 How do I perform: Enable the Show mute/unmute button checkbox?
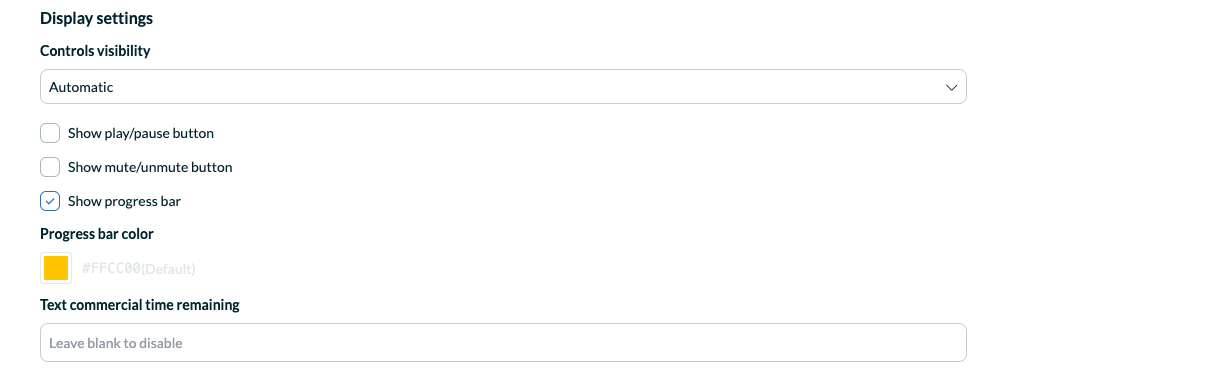tap(50, 167)
